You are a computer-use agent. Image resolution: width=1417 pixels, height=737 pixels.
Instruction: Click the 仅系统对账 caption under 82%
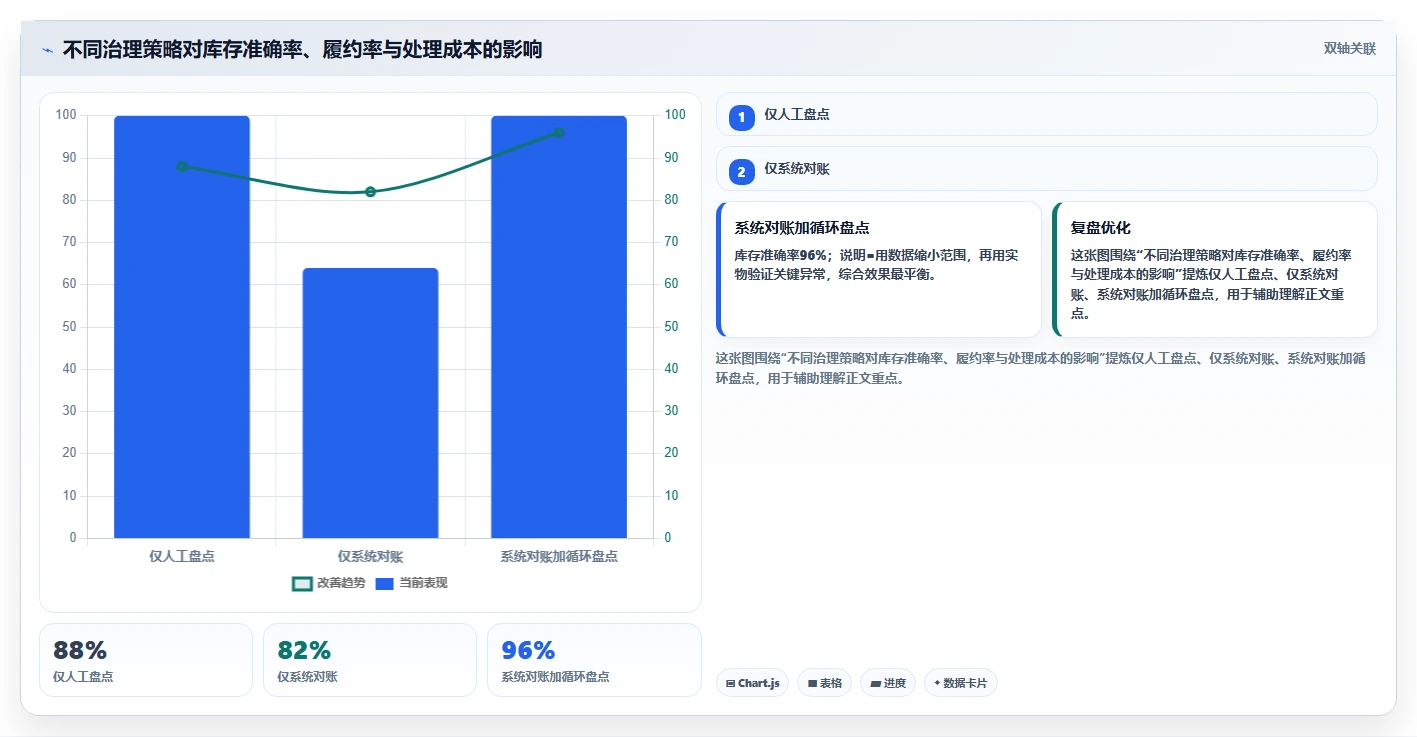(x=307, y=677)
